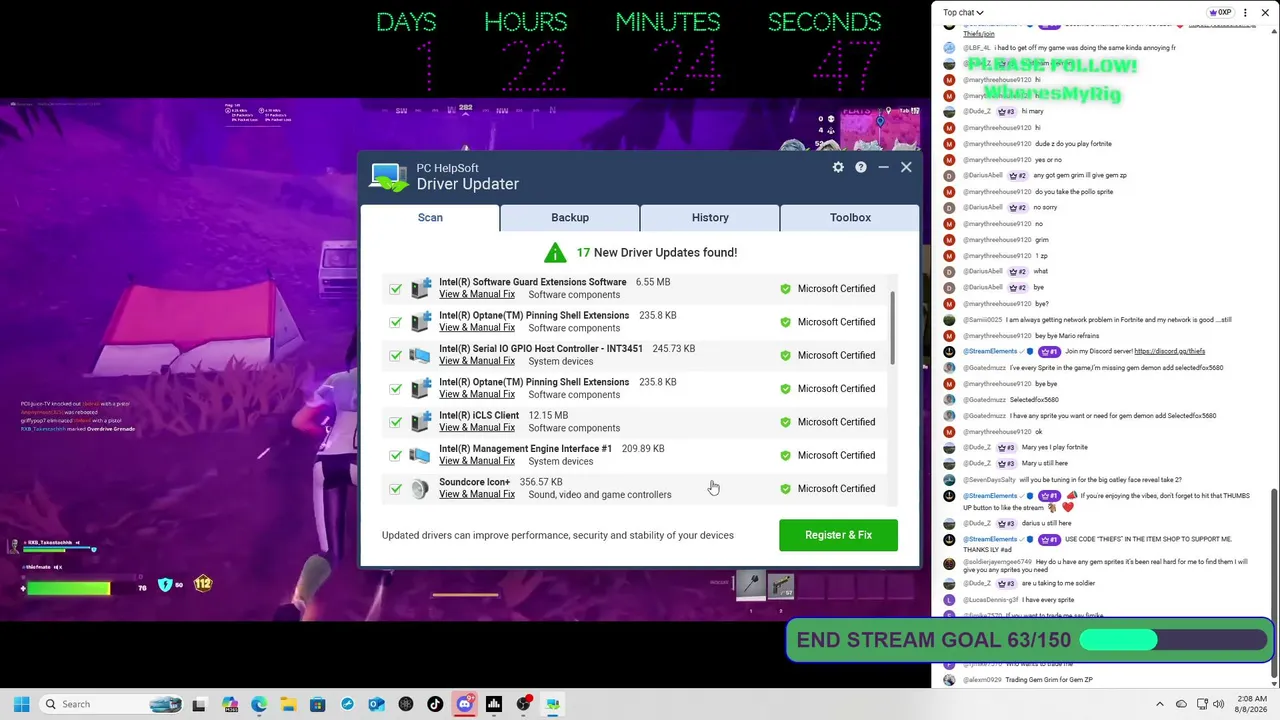Follow the discord.gg/thiefs link in chat
Screen dimensions: 1280x720
click(x=1169, y=351)
